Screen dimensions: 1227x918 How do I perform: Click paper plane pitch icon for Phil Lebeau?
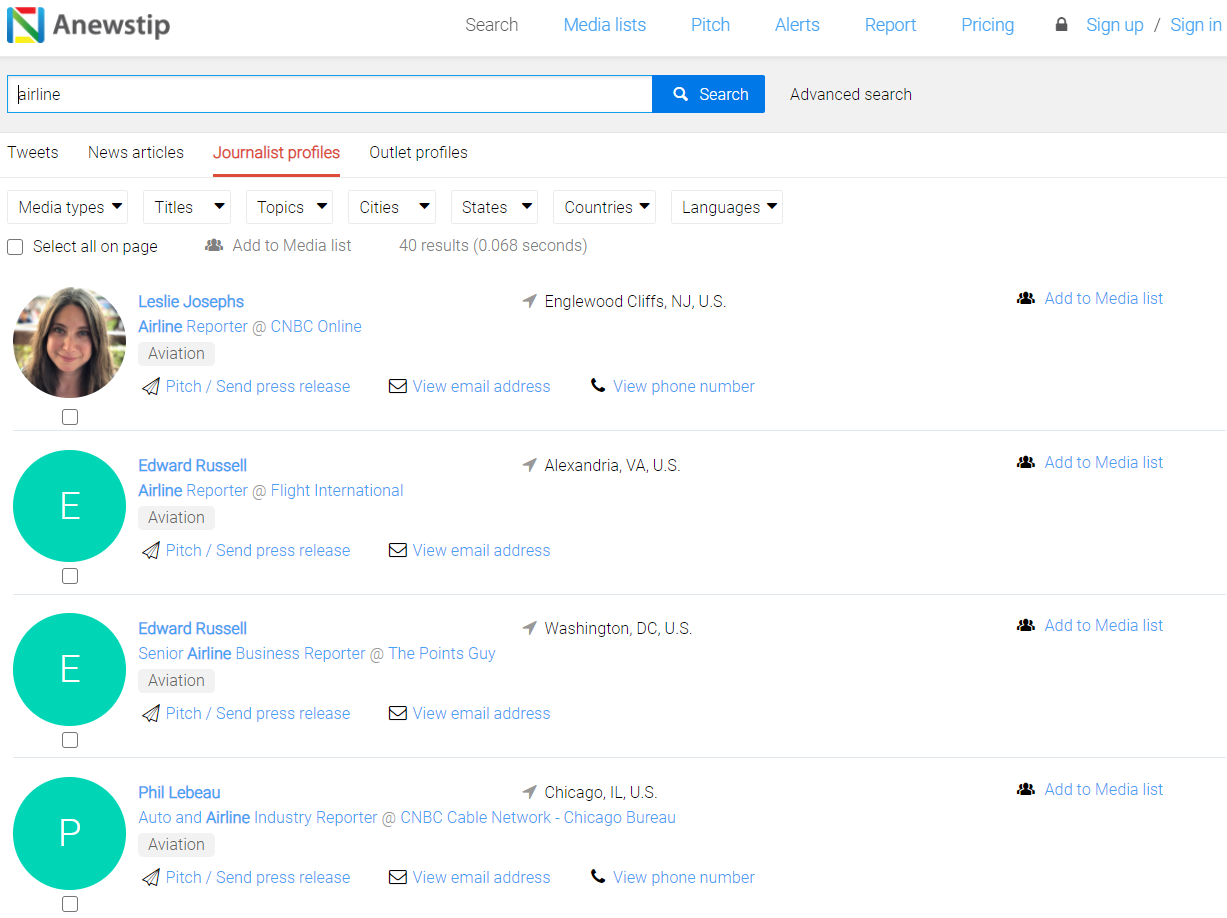click(151, 877)
